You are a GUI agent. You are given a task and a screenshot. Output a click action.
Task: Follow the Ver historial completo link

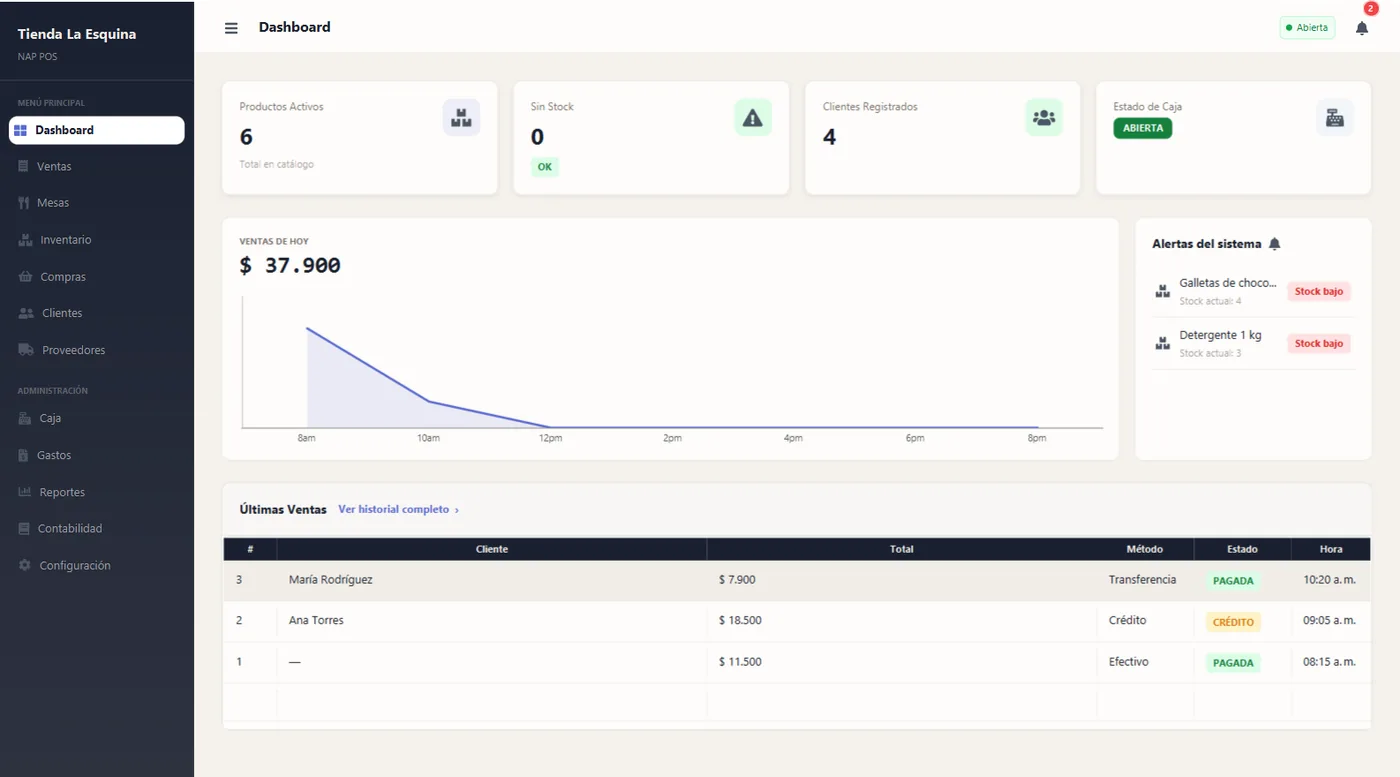398,509
